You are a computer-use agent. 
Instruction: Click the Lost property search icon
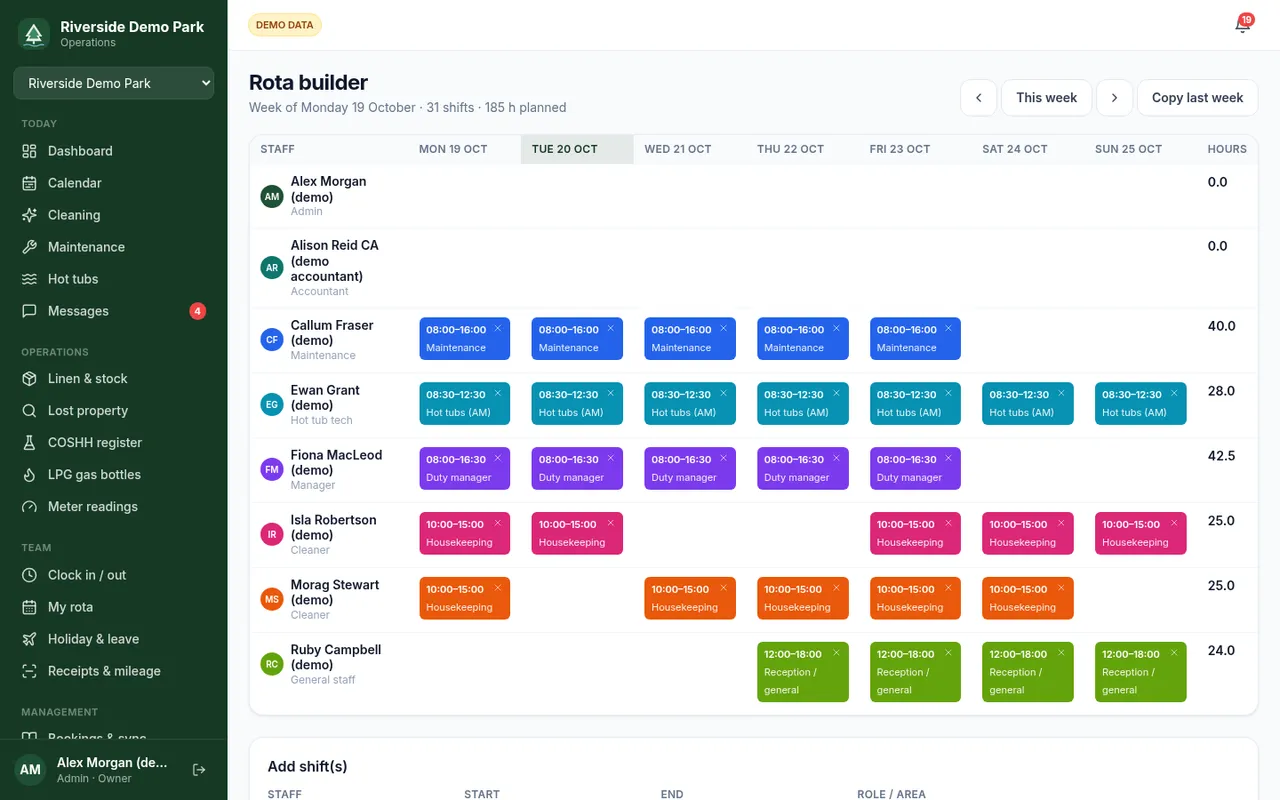point(29,411)
